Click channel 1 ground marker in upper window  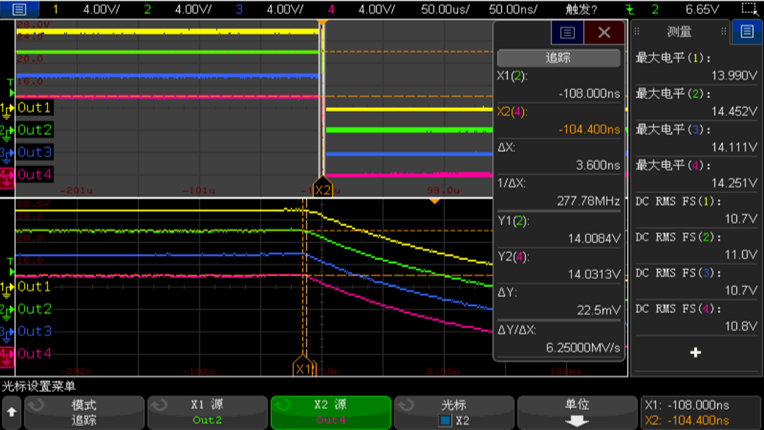tap(7, 111)
